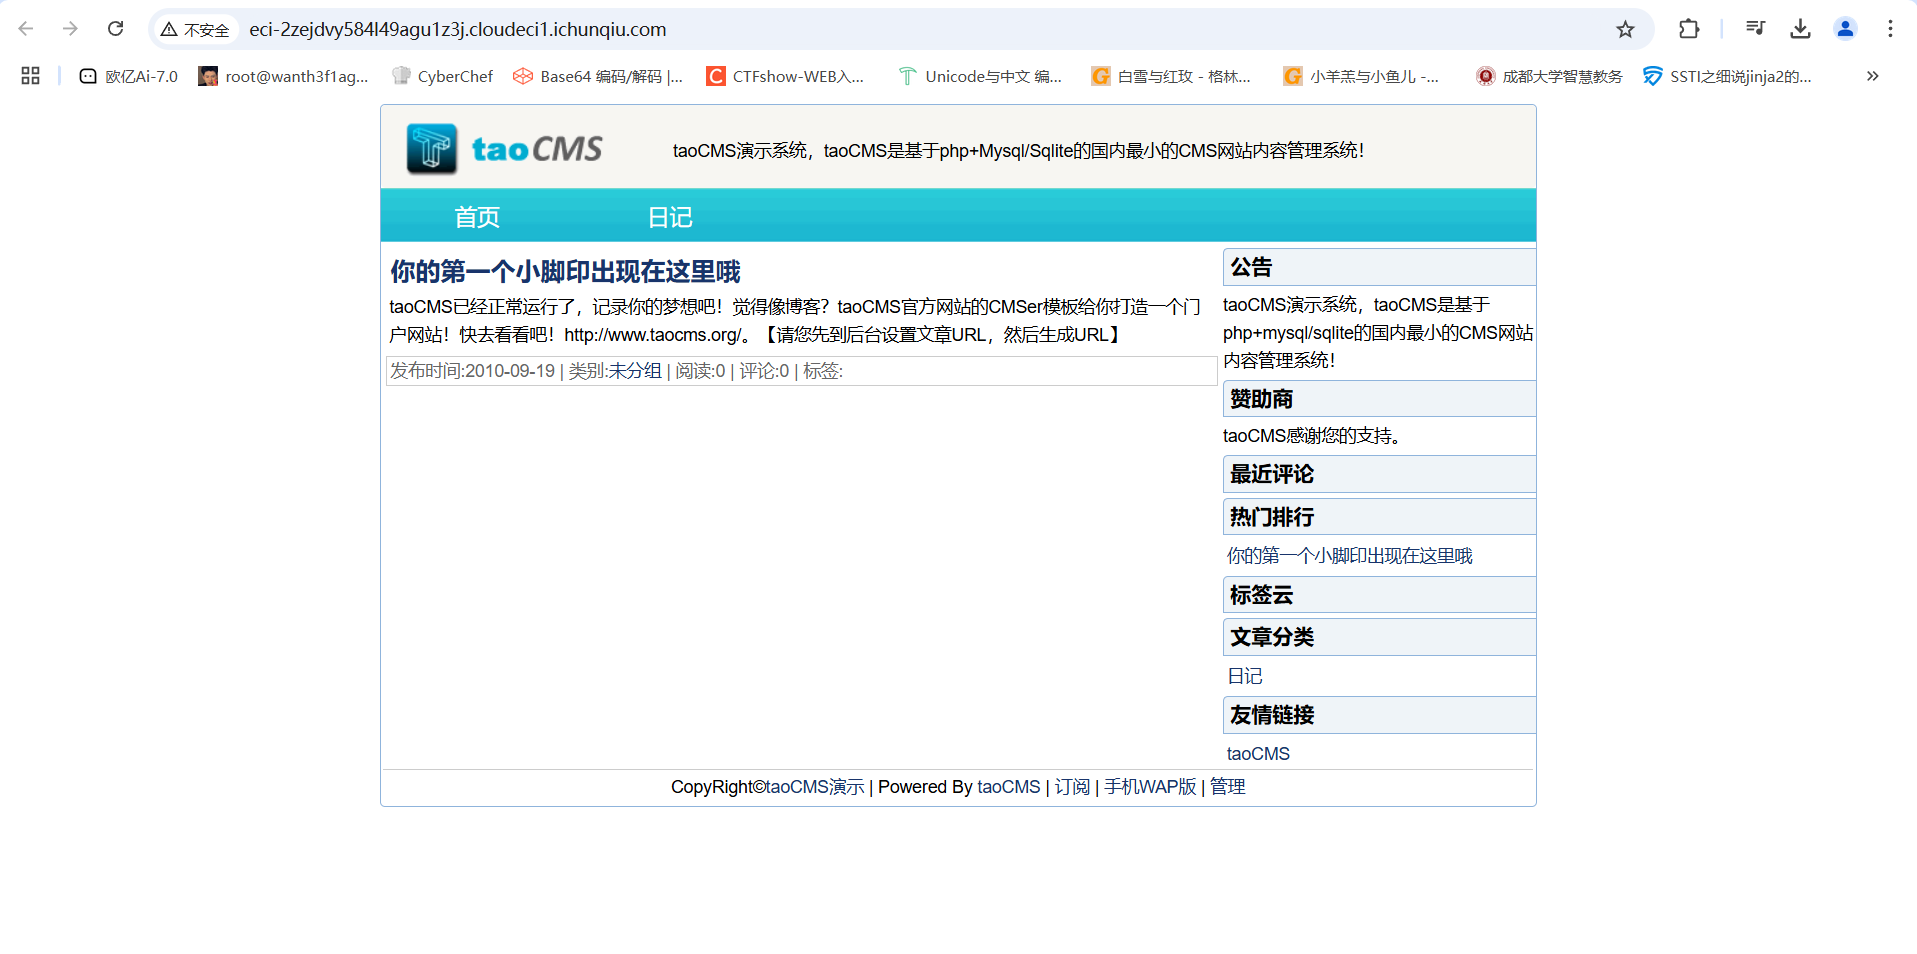Open the 日记 link under 文章分类

coord(1245,676)
